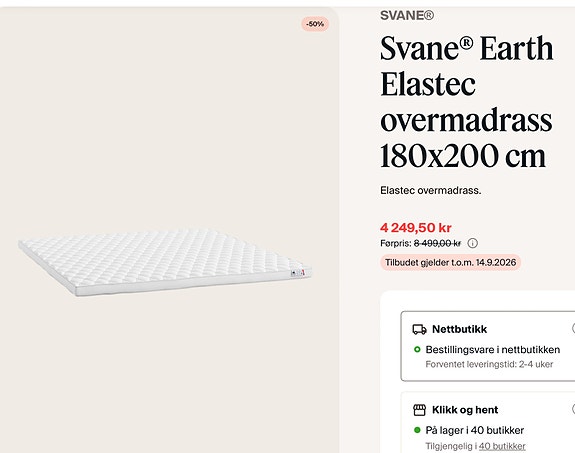Click Forventet leveringstid 2-4 uker text
This screenshot has width=575, height=453.
pos(489,364)
